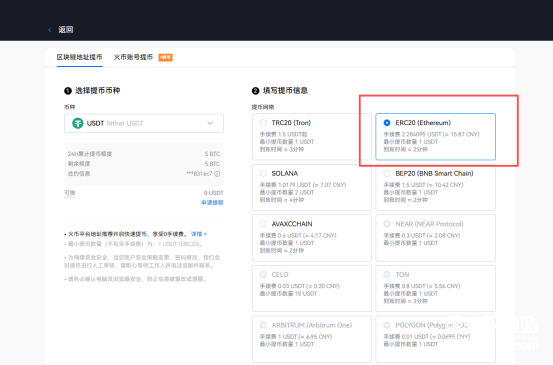Switch to 火币账号提币 tab
The height and width of the screenshot is (365, 553).
click(x=133, y=57)
